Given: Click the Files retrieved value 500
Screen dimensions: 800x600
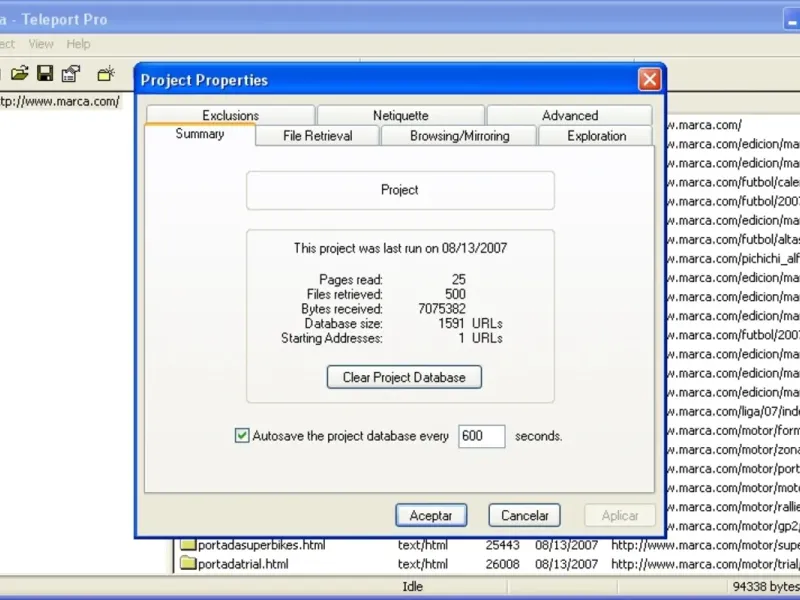Looking at the screenshot, I should (455, 294).
